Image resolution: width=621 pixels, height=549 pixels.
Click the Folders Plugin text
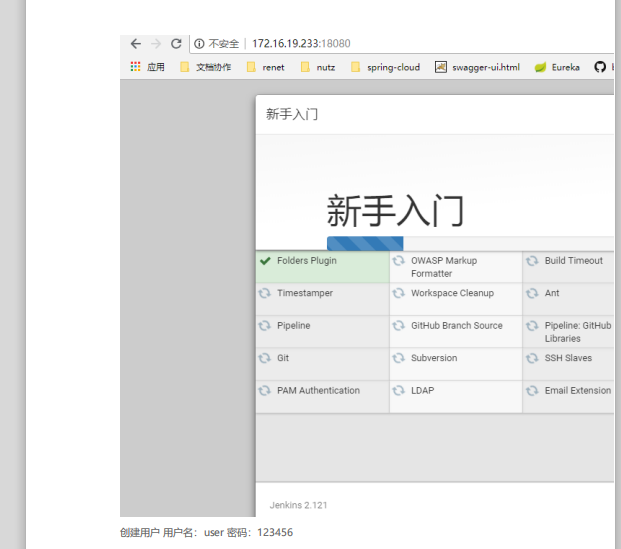click(307, 261)
